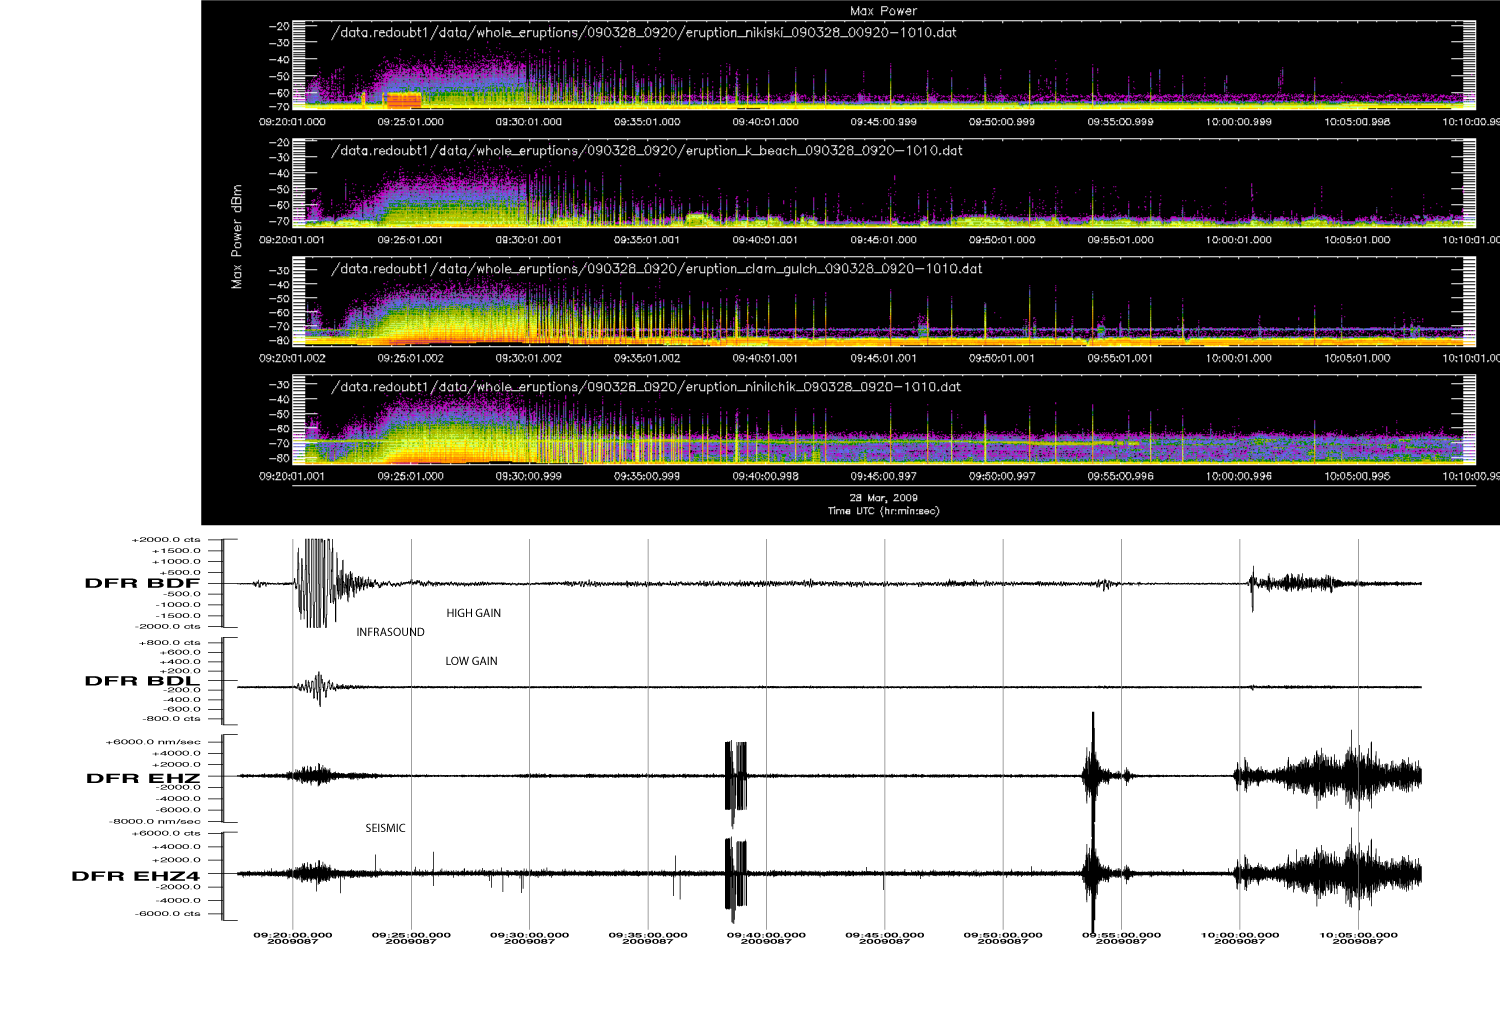The image size is (1500, 1036).
Task: Select the eruption_clam_gulch_090328 file path label
Action: click(656, 269)
